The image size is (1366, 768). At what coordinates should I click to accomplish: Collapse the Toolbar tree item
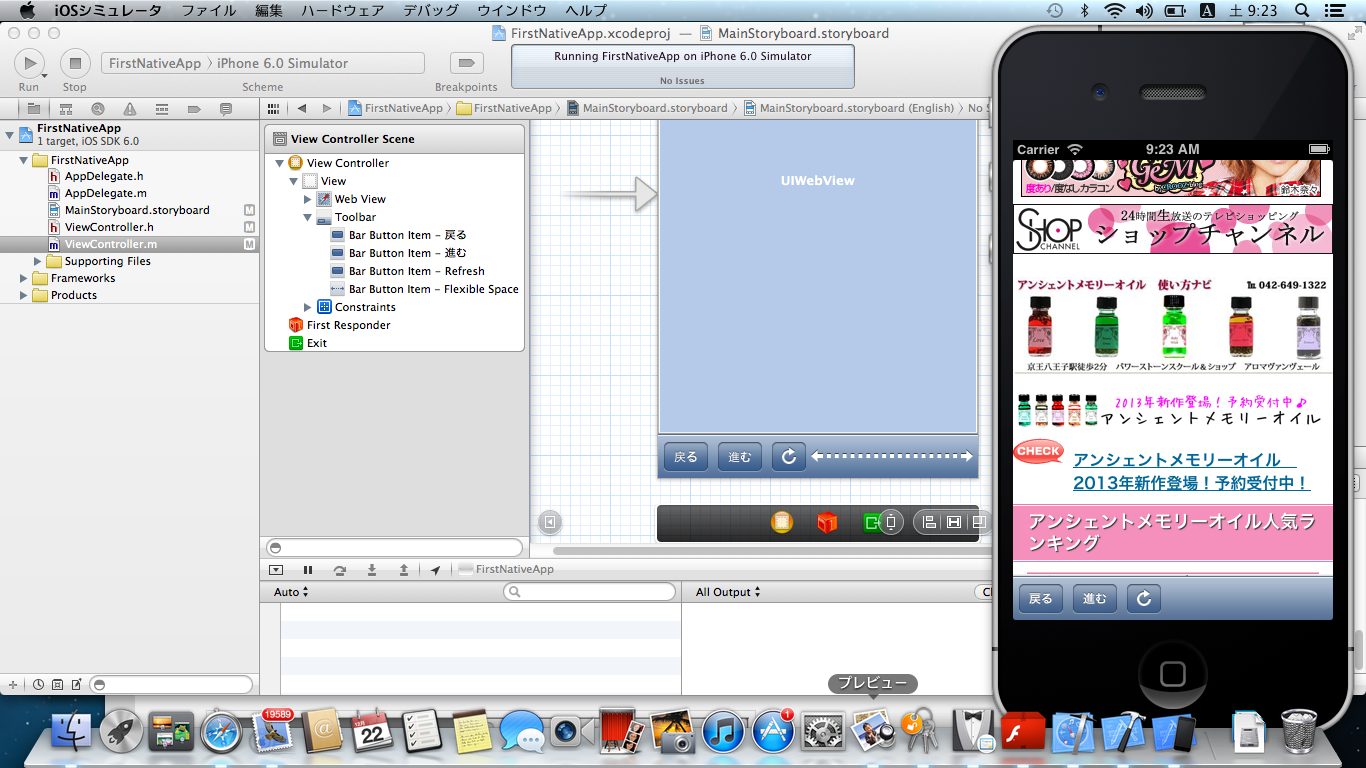309,217
